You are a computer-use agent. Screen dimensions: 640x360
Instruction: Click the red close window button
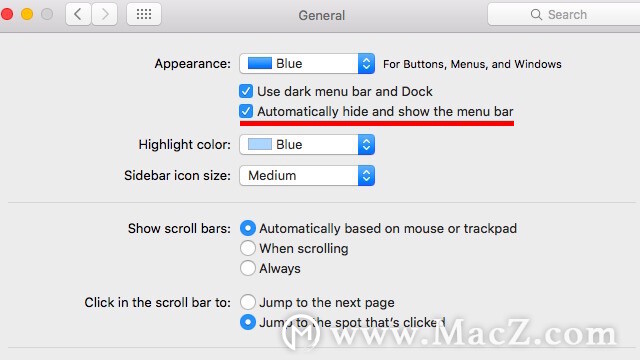click(7, 14)
